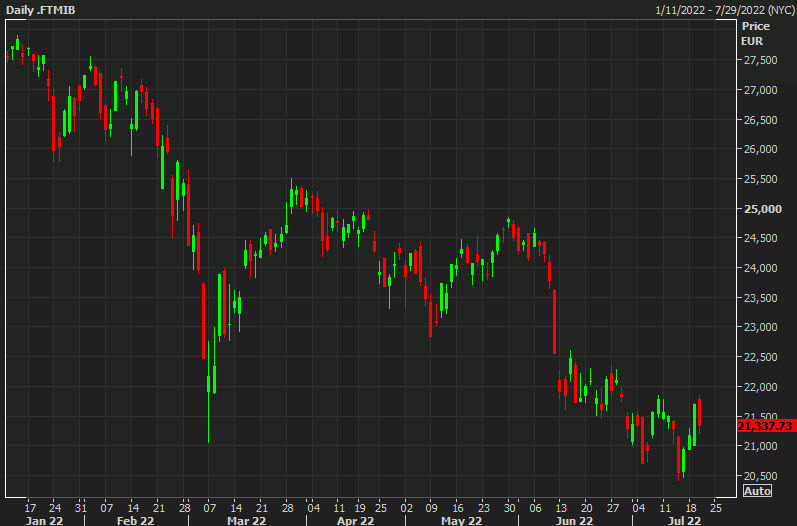The width and height of the screenshot is (797, 526).
Task: Select the Mar 22 month label
Action: 246,520
